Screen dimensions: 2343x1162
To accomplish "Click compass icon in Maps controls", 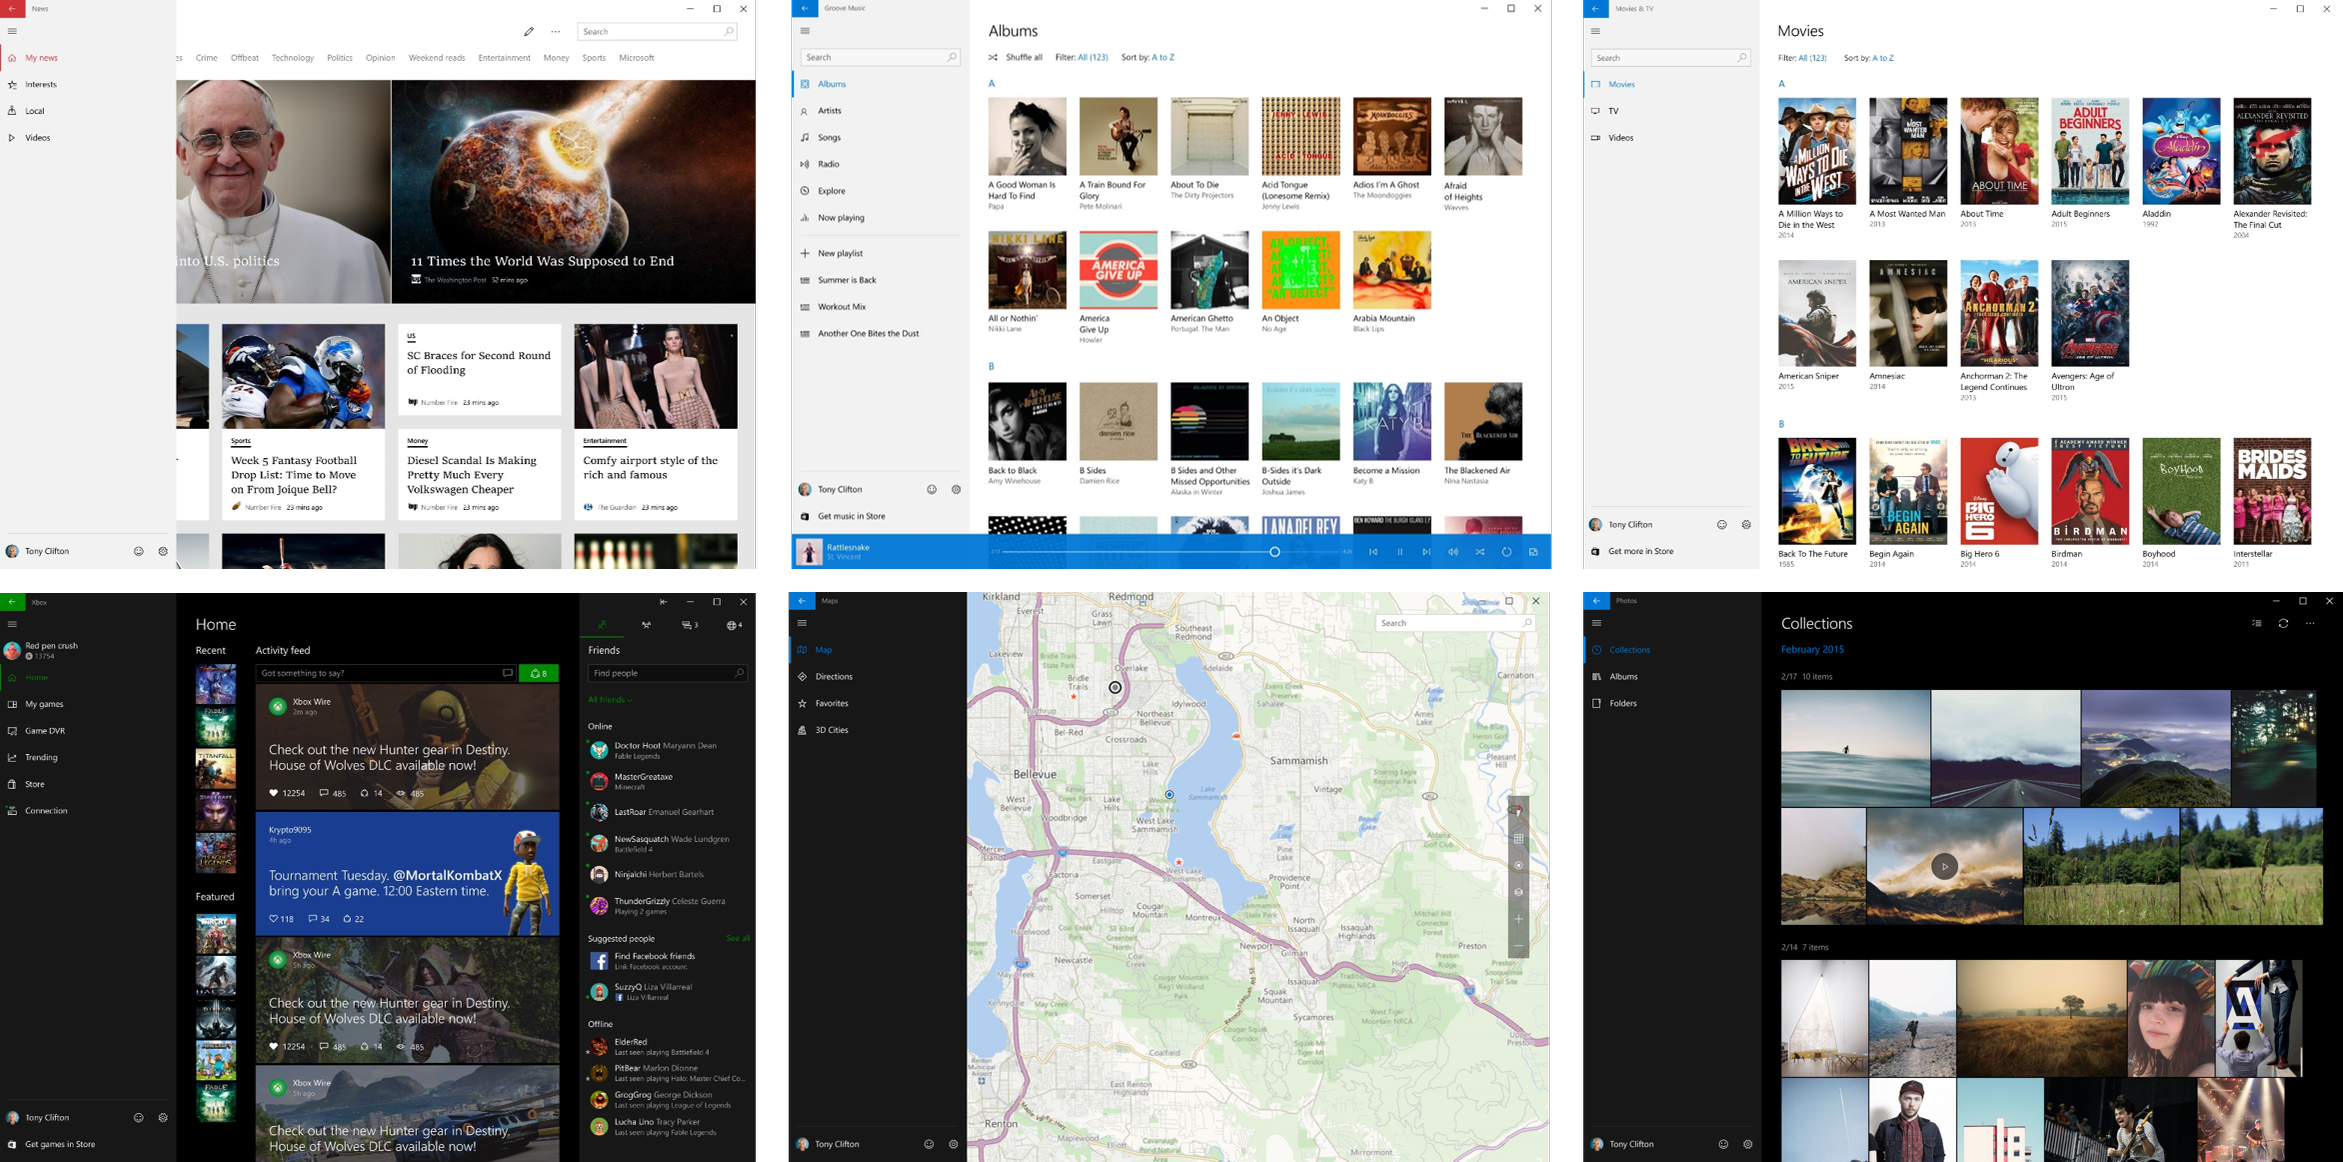I will [x=1518, y=812].
